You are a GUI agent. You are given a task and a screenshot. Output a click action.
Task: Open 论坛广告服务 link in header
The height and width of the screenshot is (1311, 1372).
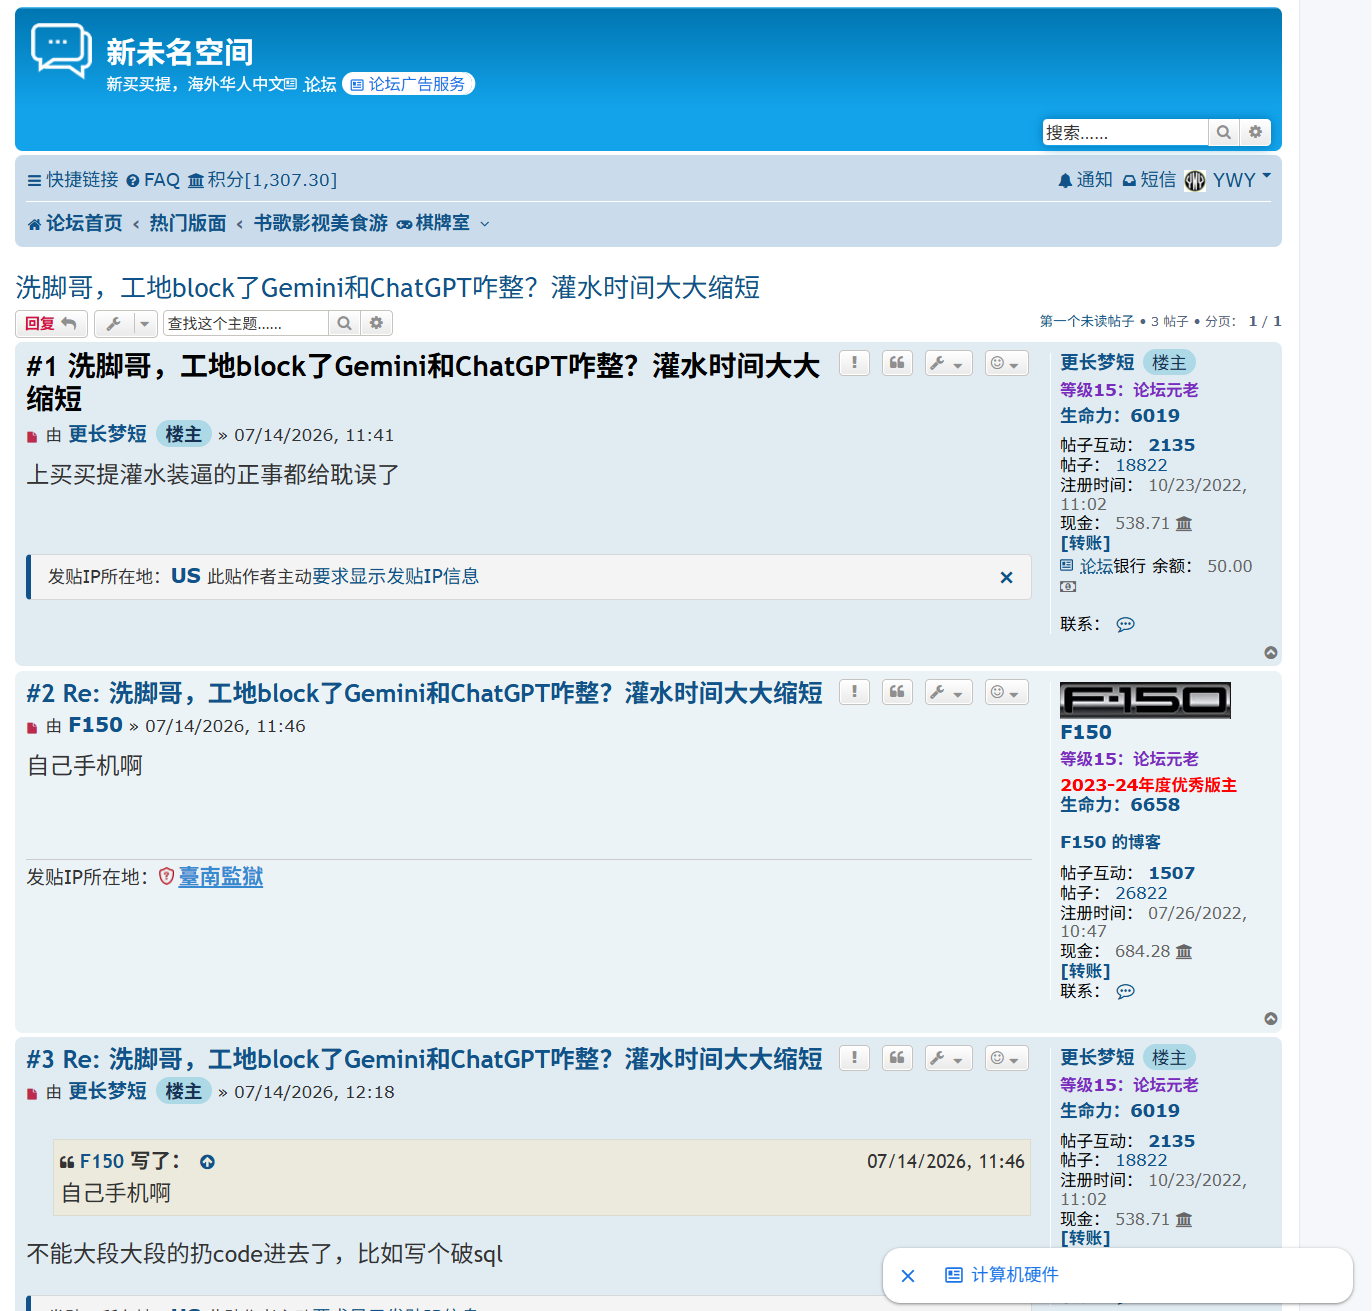[408, 84]
